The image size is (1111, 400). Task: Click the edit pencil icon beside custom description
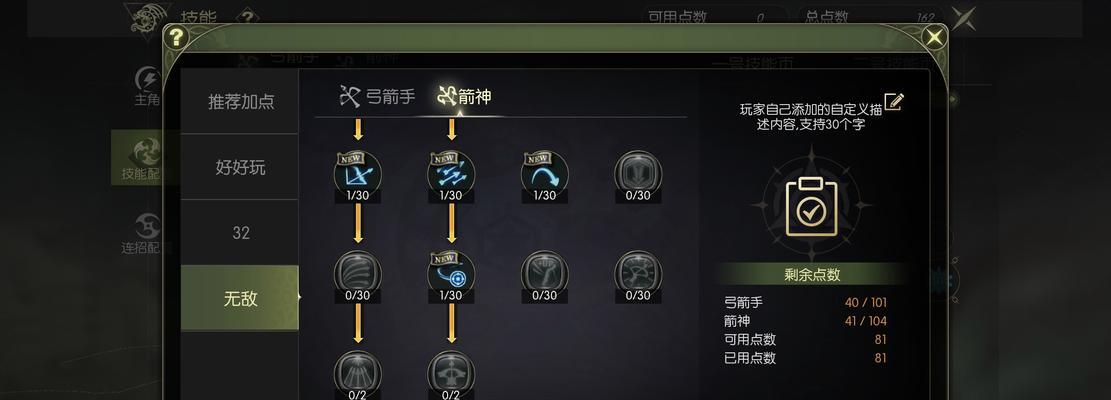tap(894, 102)
